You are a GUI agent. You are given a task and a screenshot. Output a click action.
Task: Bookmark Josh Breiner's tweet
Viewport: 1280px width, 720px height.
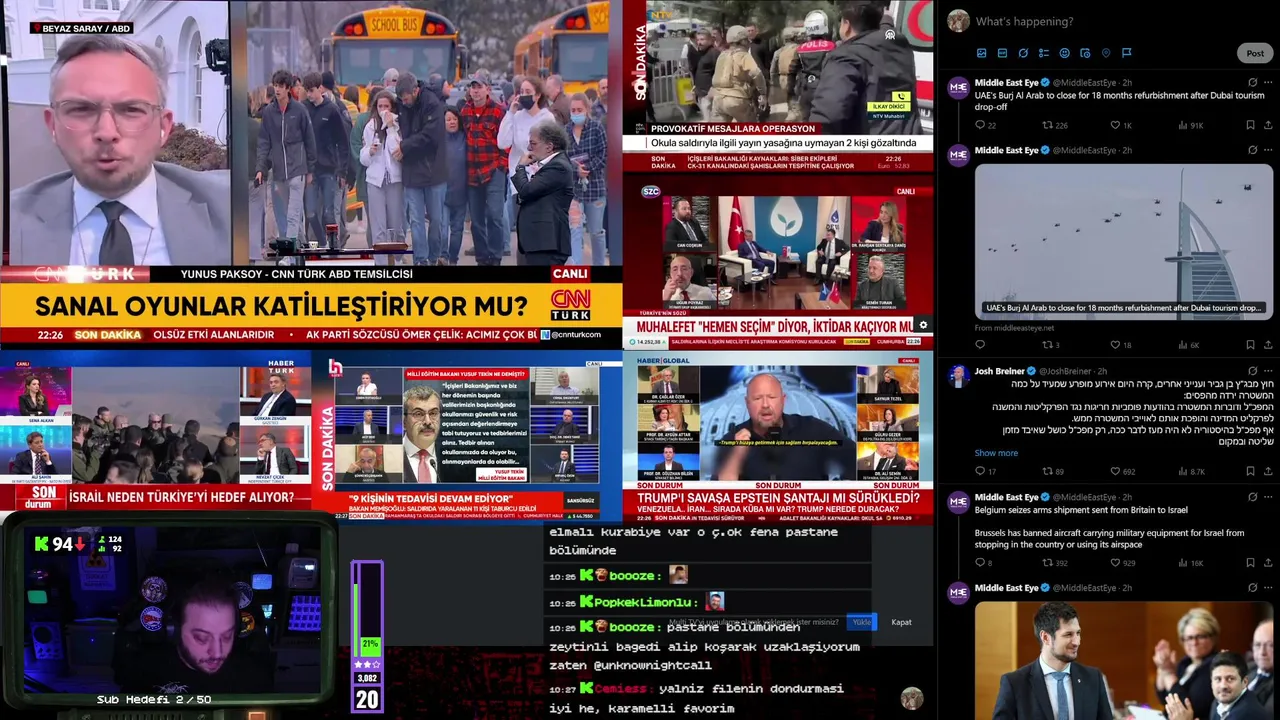tap(1250, 471)
